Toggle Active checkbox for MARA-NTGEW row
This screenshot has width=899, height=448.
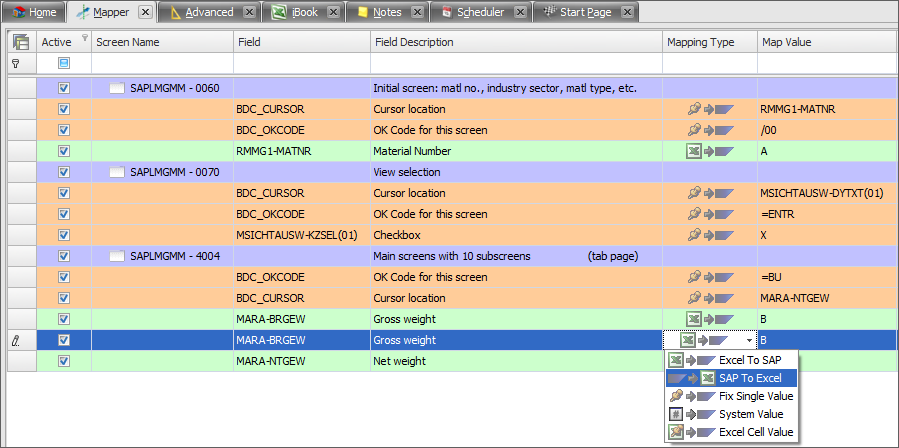coord(64,361)
